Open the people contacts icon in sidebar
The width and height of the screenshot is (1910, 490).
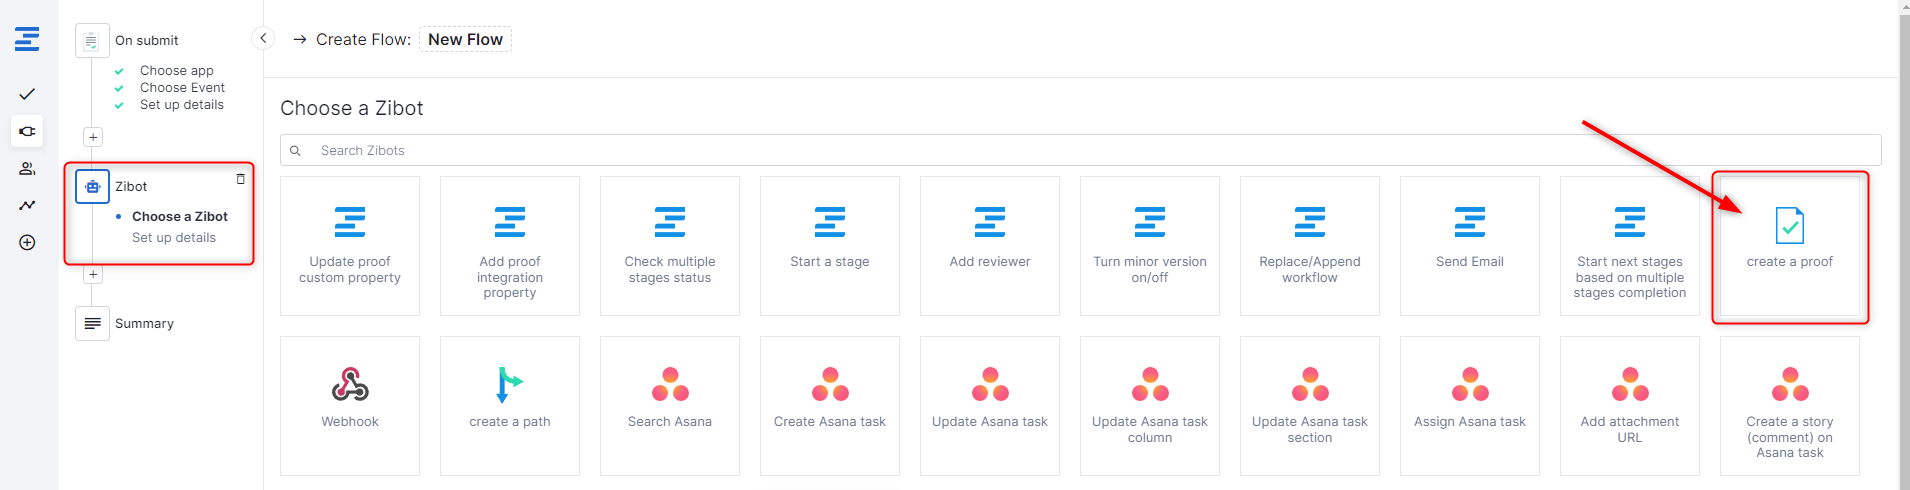click(x=27, y=168)
